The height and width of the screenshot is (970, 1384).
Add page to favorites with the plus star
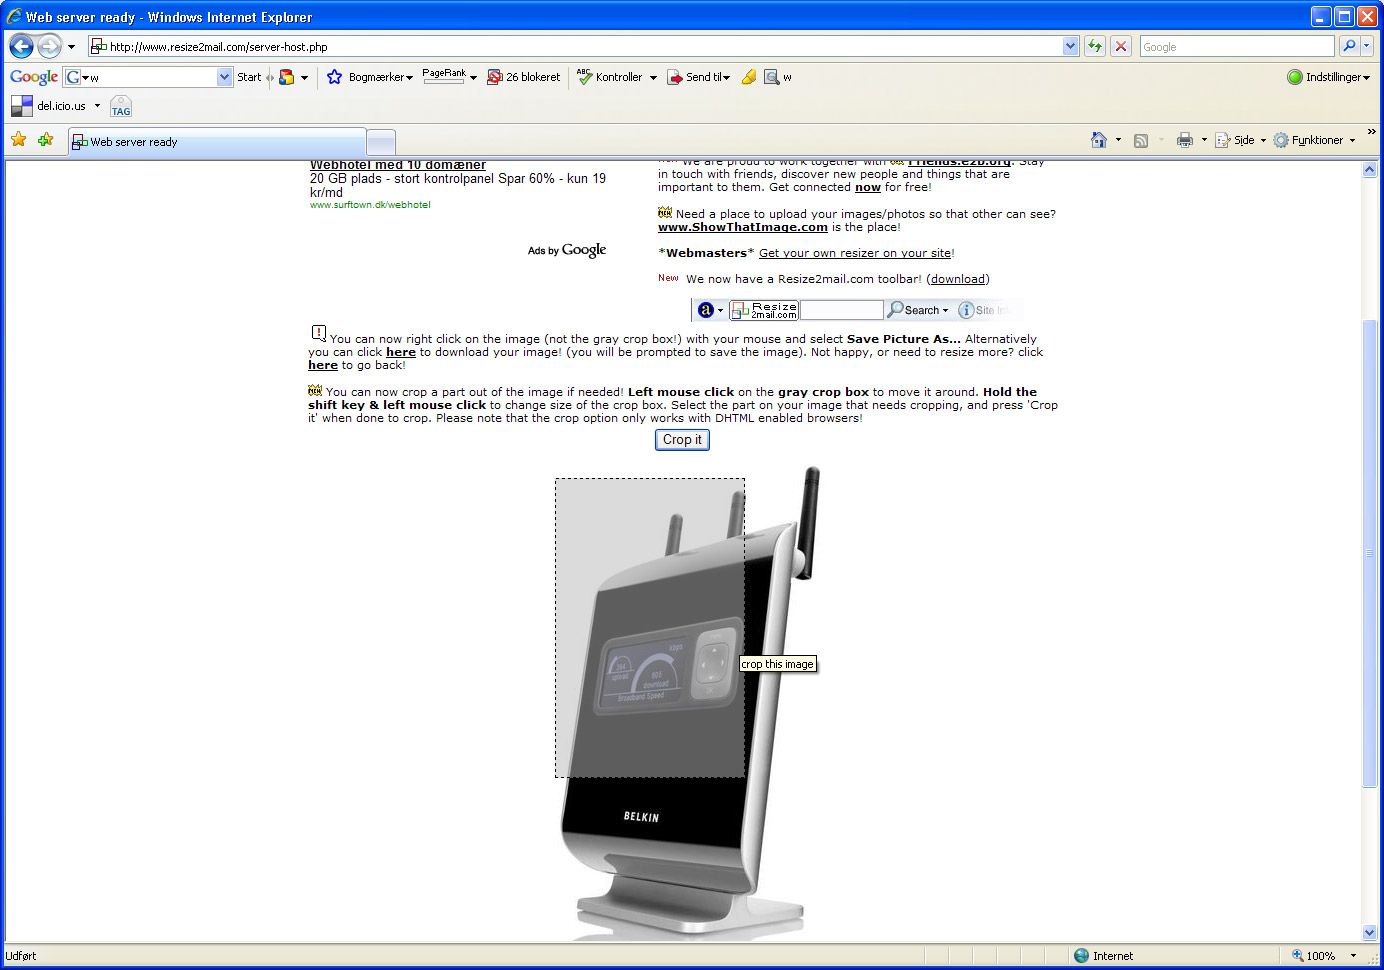pos(45,140)
